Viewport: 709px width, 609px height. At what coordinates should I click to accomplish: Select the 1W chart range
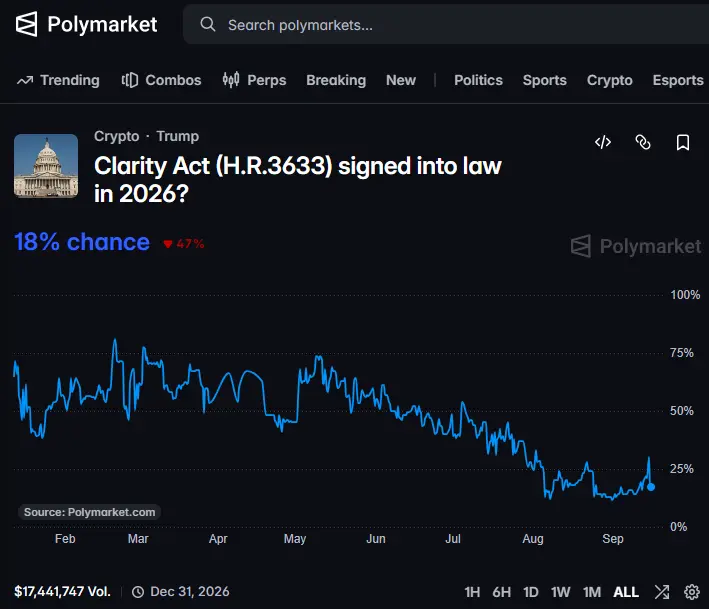tap(560, 592)
